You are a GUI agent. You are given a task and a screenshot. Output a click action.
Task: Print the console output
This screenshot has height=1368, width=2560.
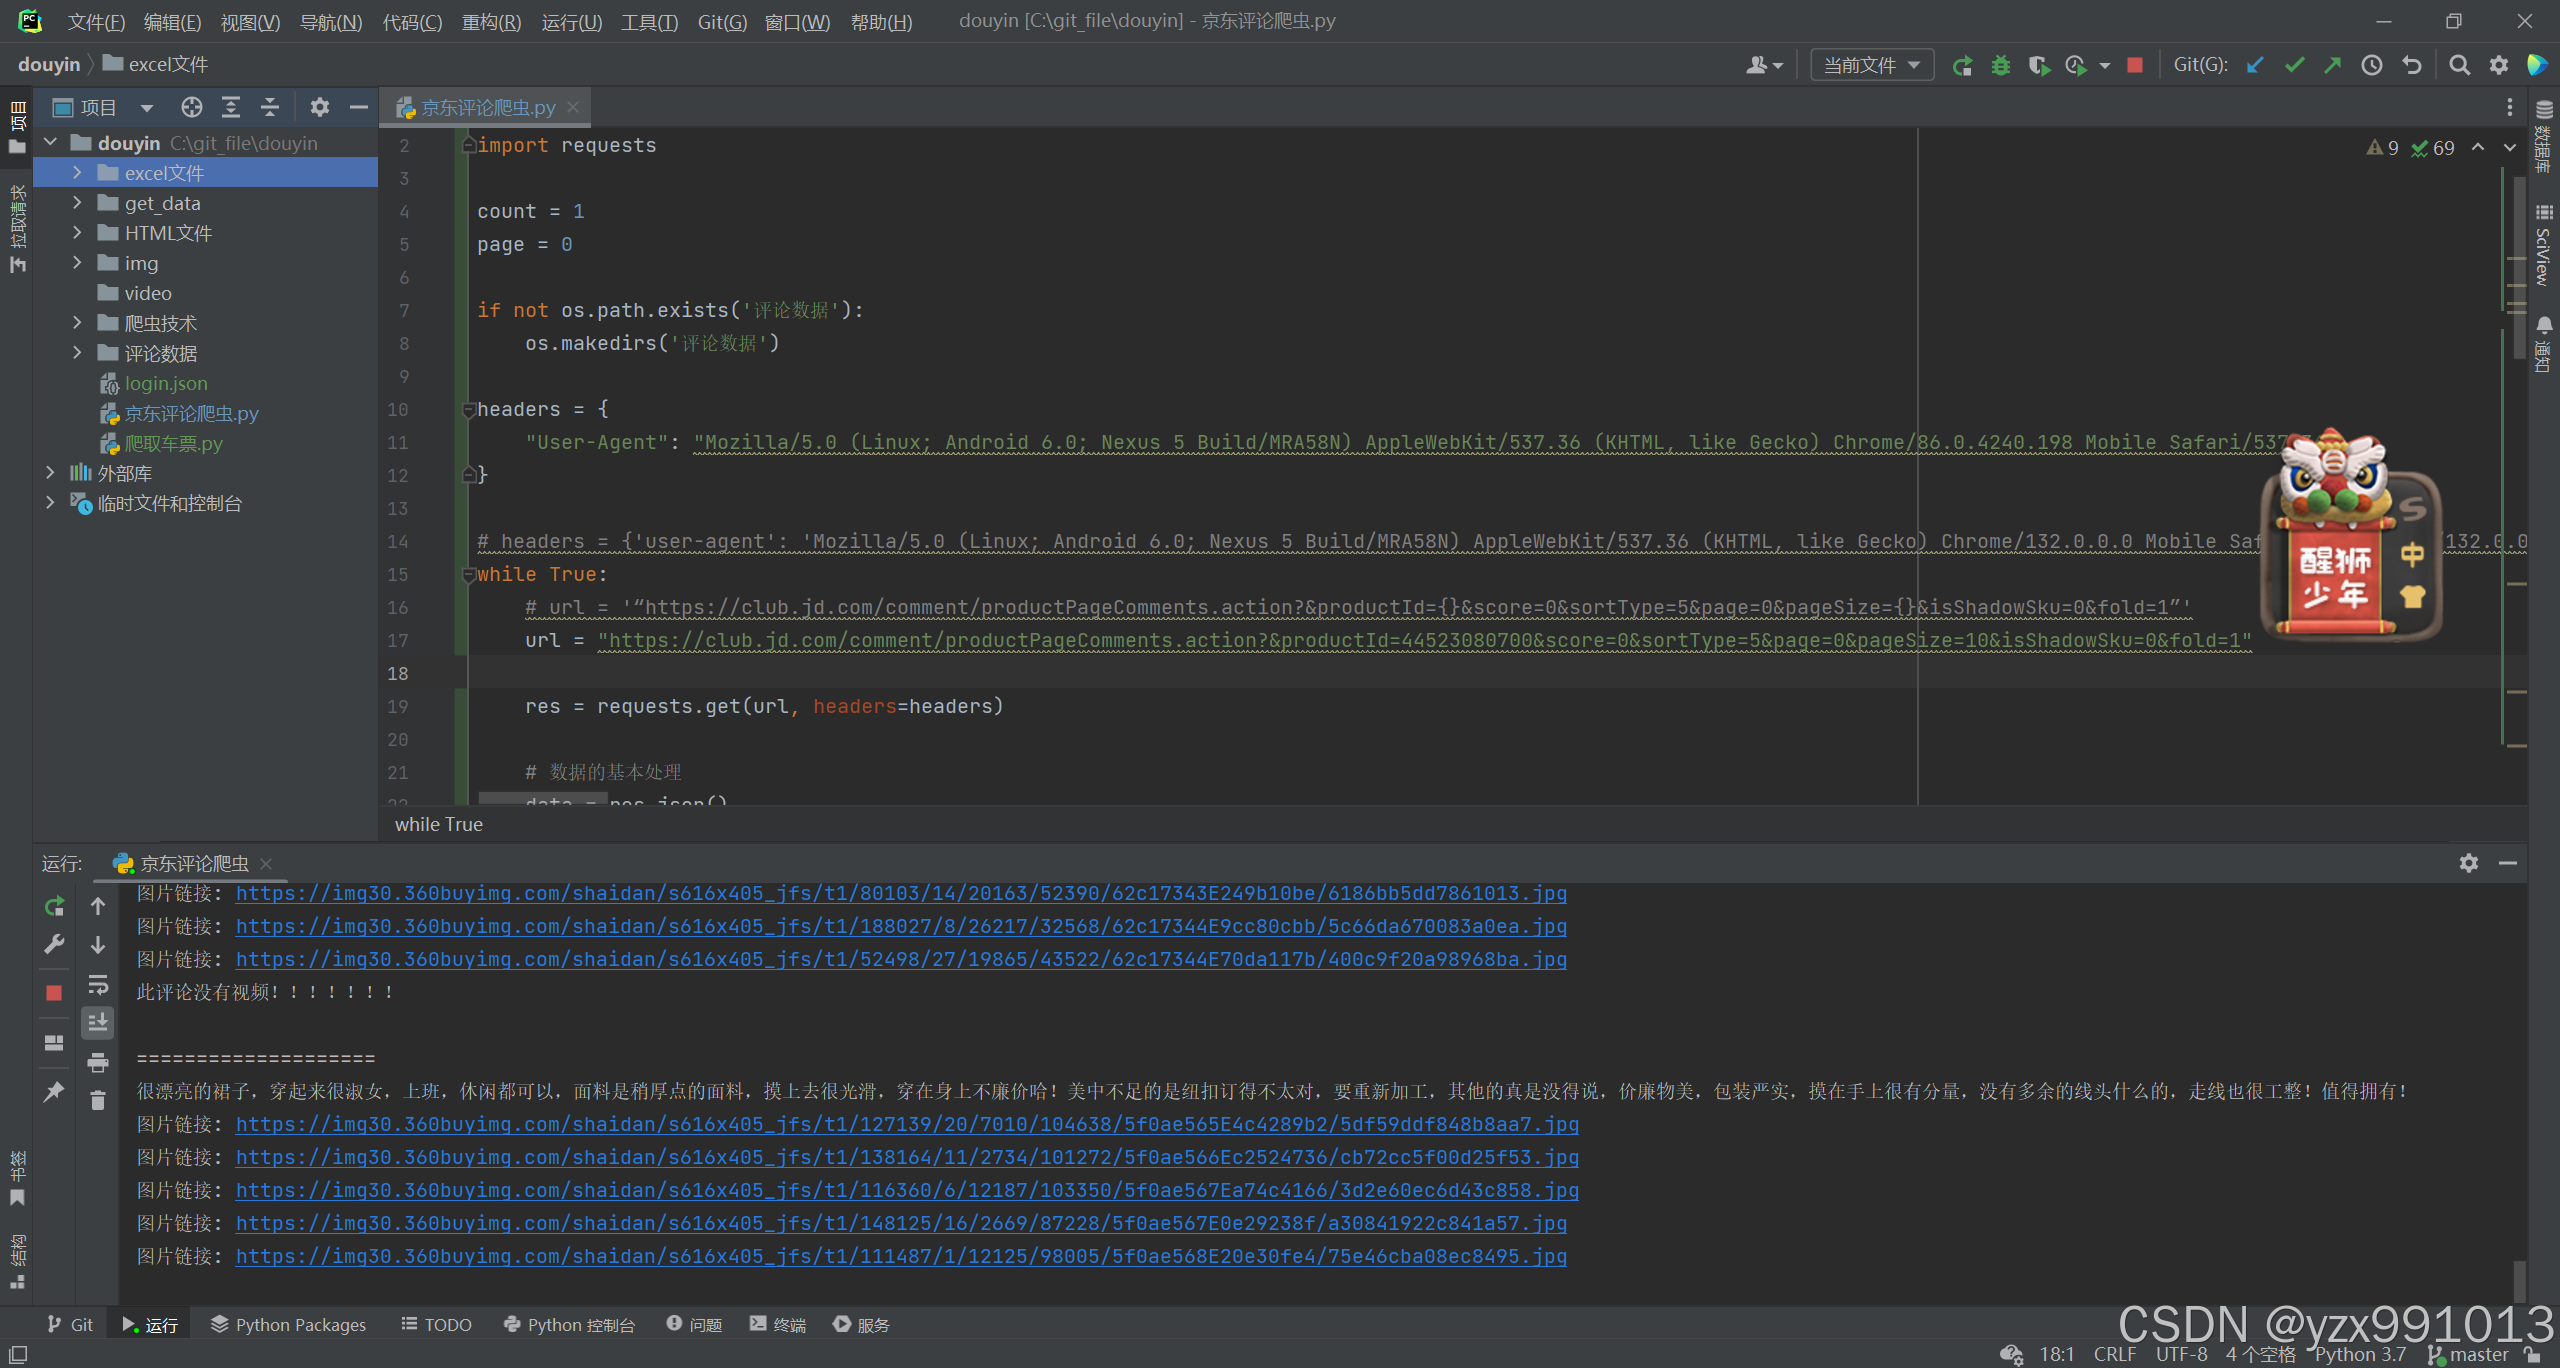pos(97,1062)
